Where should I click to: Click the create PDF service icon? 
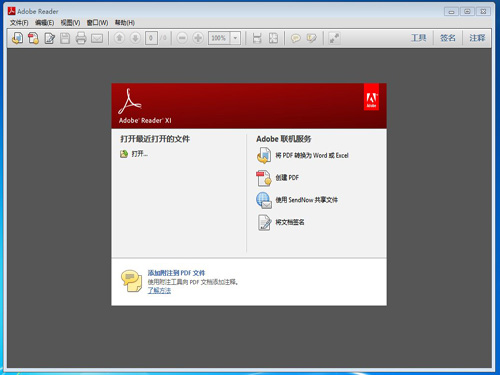(264, 178)
